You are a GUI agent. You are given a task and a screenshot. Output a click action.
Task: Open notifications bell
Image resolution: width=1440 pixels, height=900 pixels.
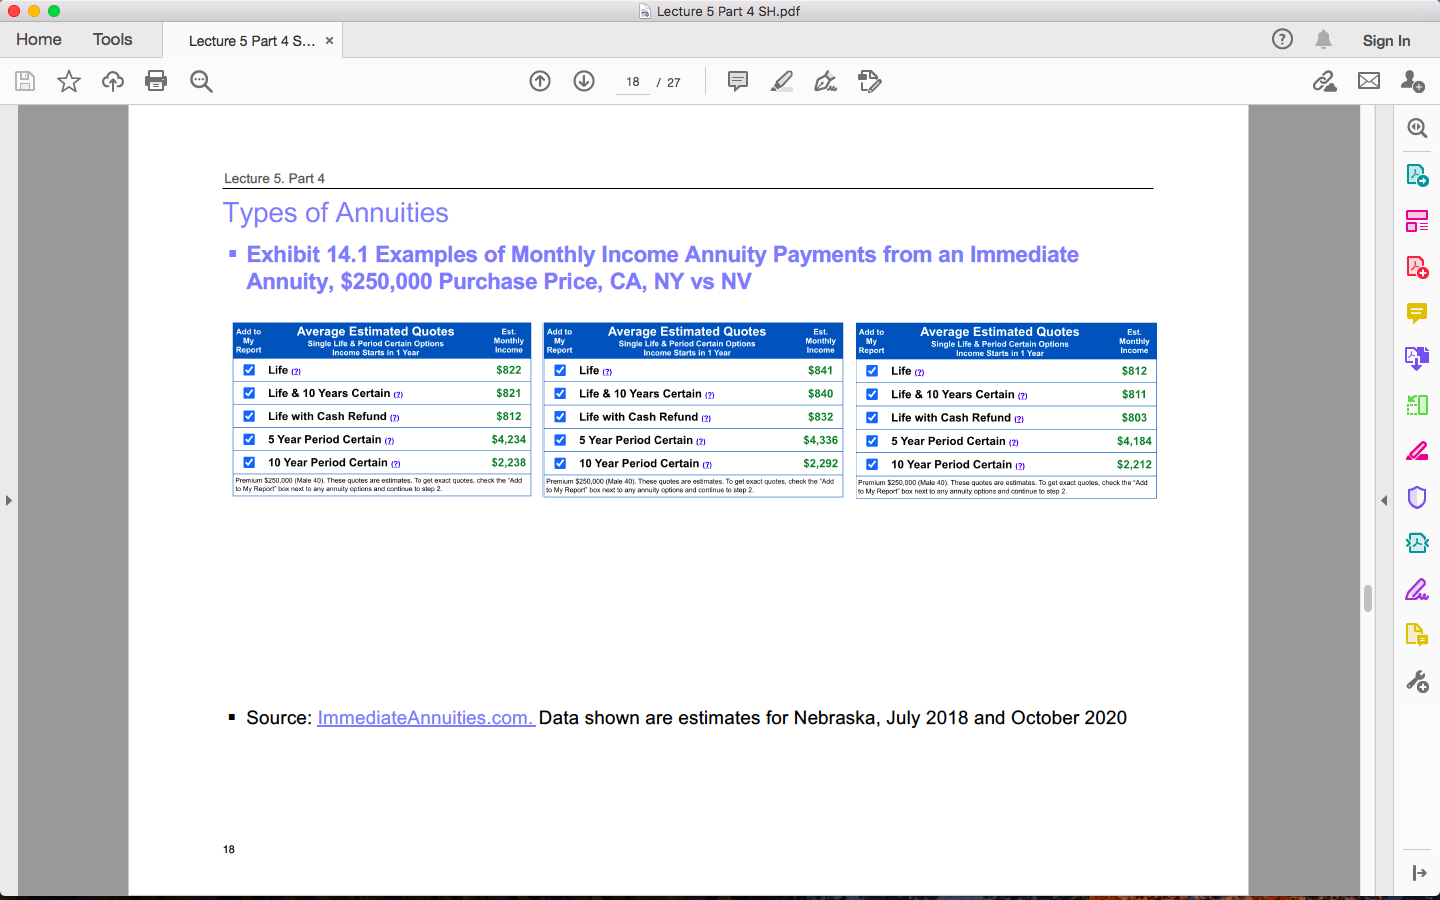[1323, 39]
